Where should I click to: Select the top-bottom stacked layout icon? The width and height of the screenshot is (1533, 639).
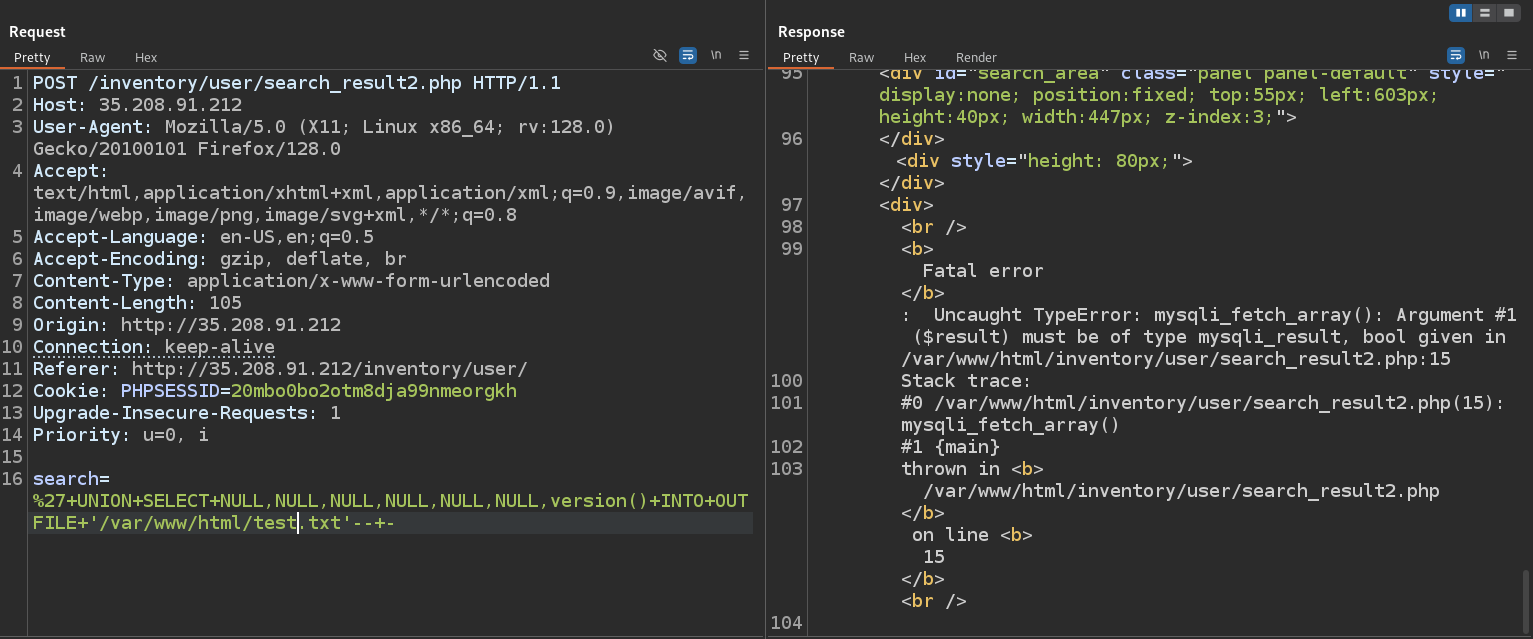tap(1485, 13)
